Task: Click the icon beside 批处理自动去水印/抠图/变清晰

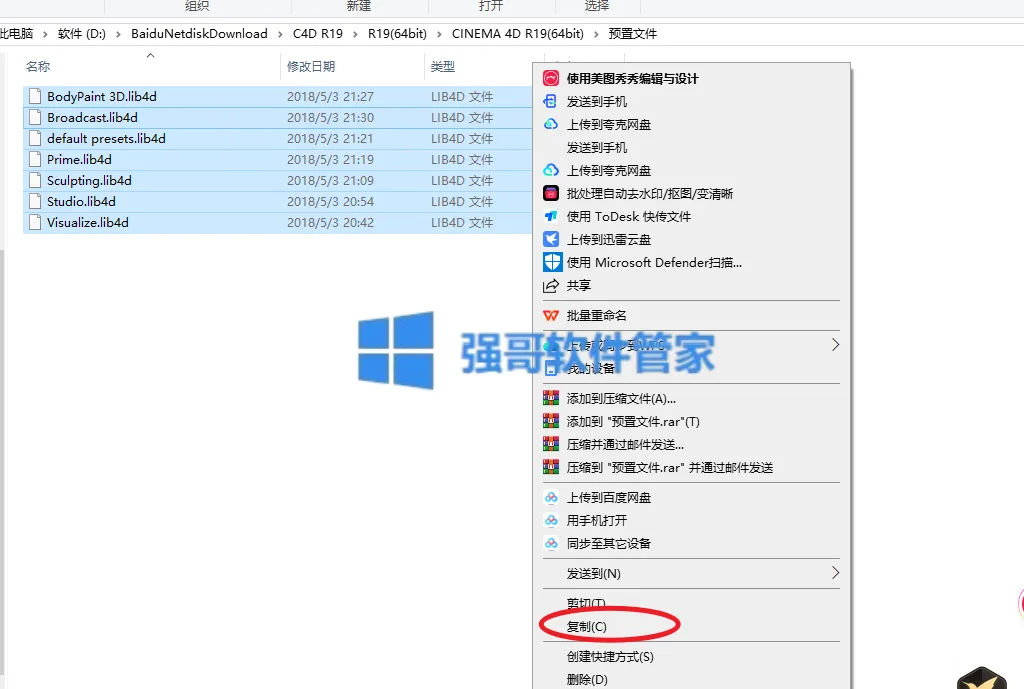Action: tap(551, 193)
